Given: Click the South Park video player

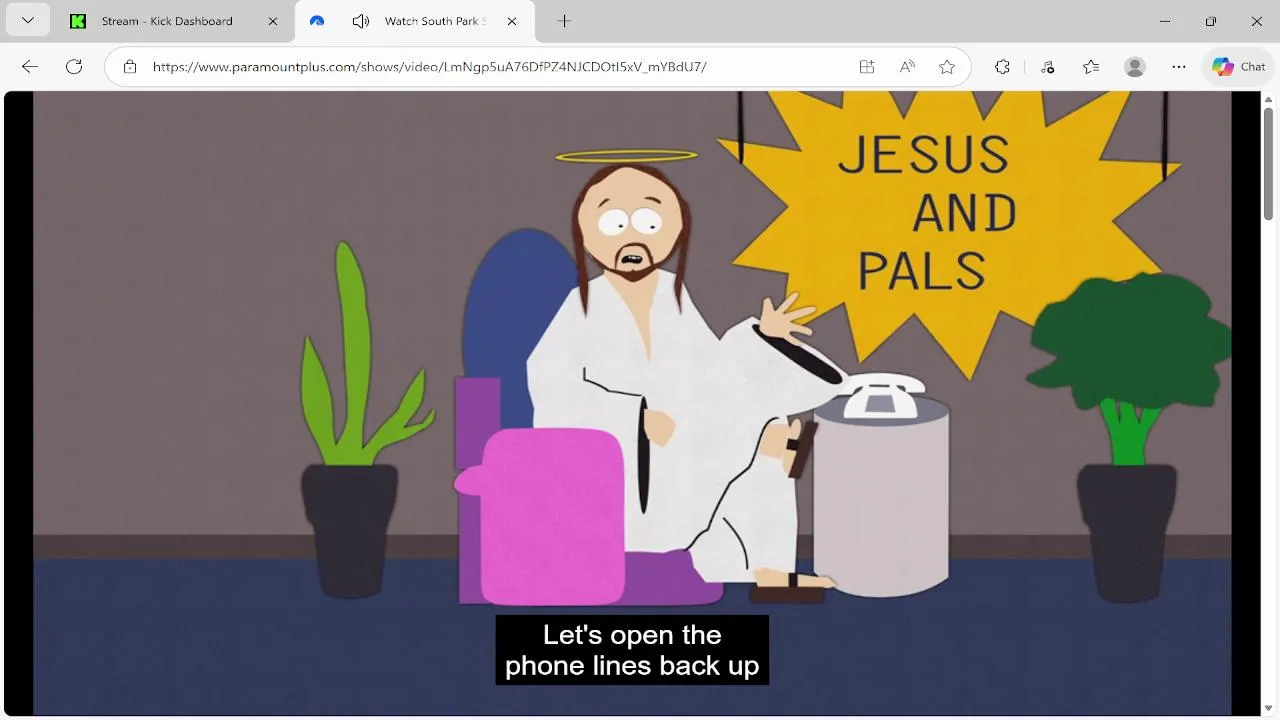Looking at the screenshot, I should point(632,403).
